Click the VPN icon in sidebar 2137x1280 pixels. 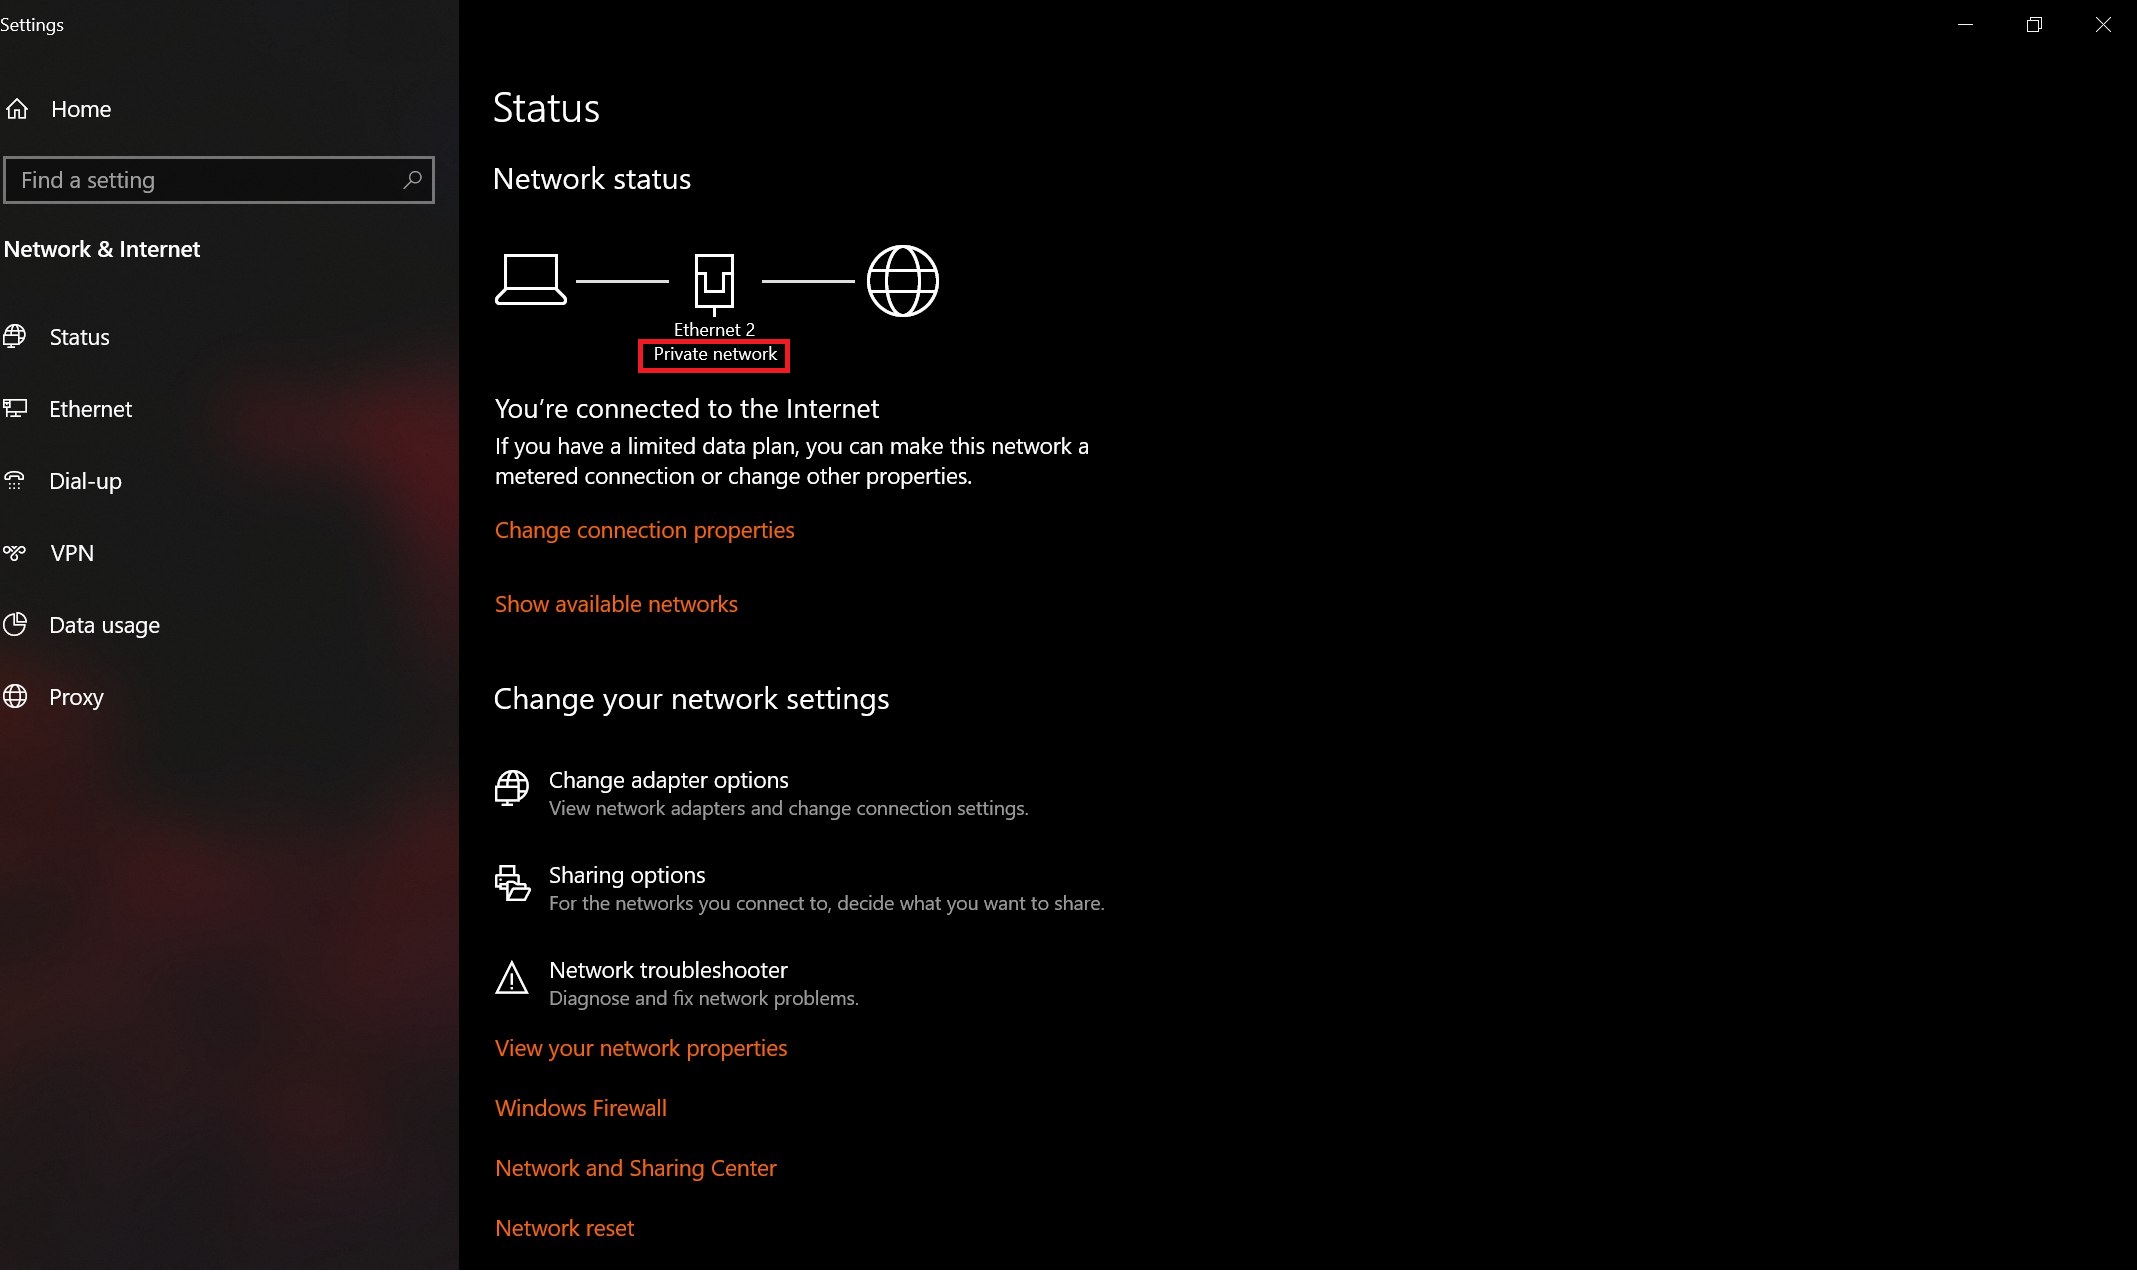pos(15,553)
